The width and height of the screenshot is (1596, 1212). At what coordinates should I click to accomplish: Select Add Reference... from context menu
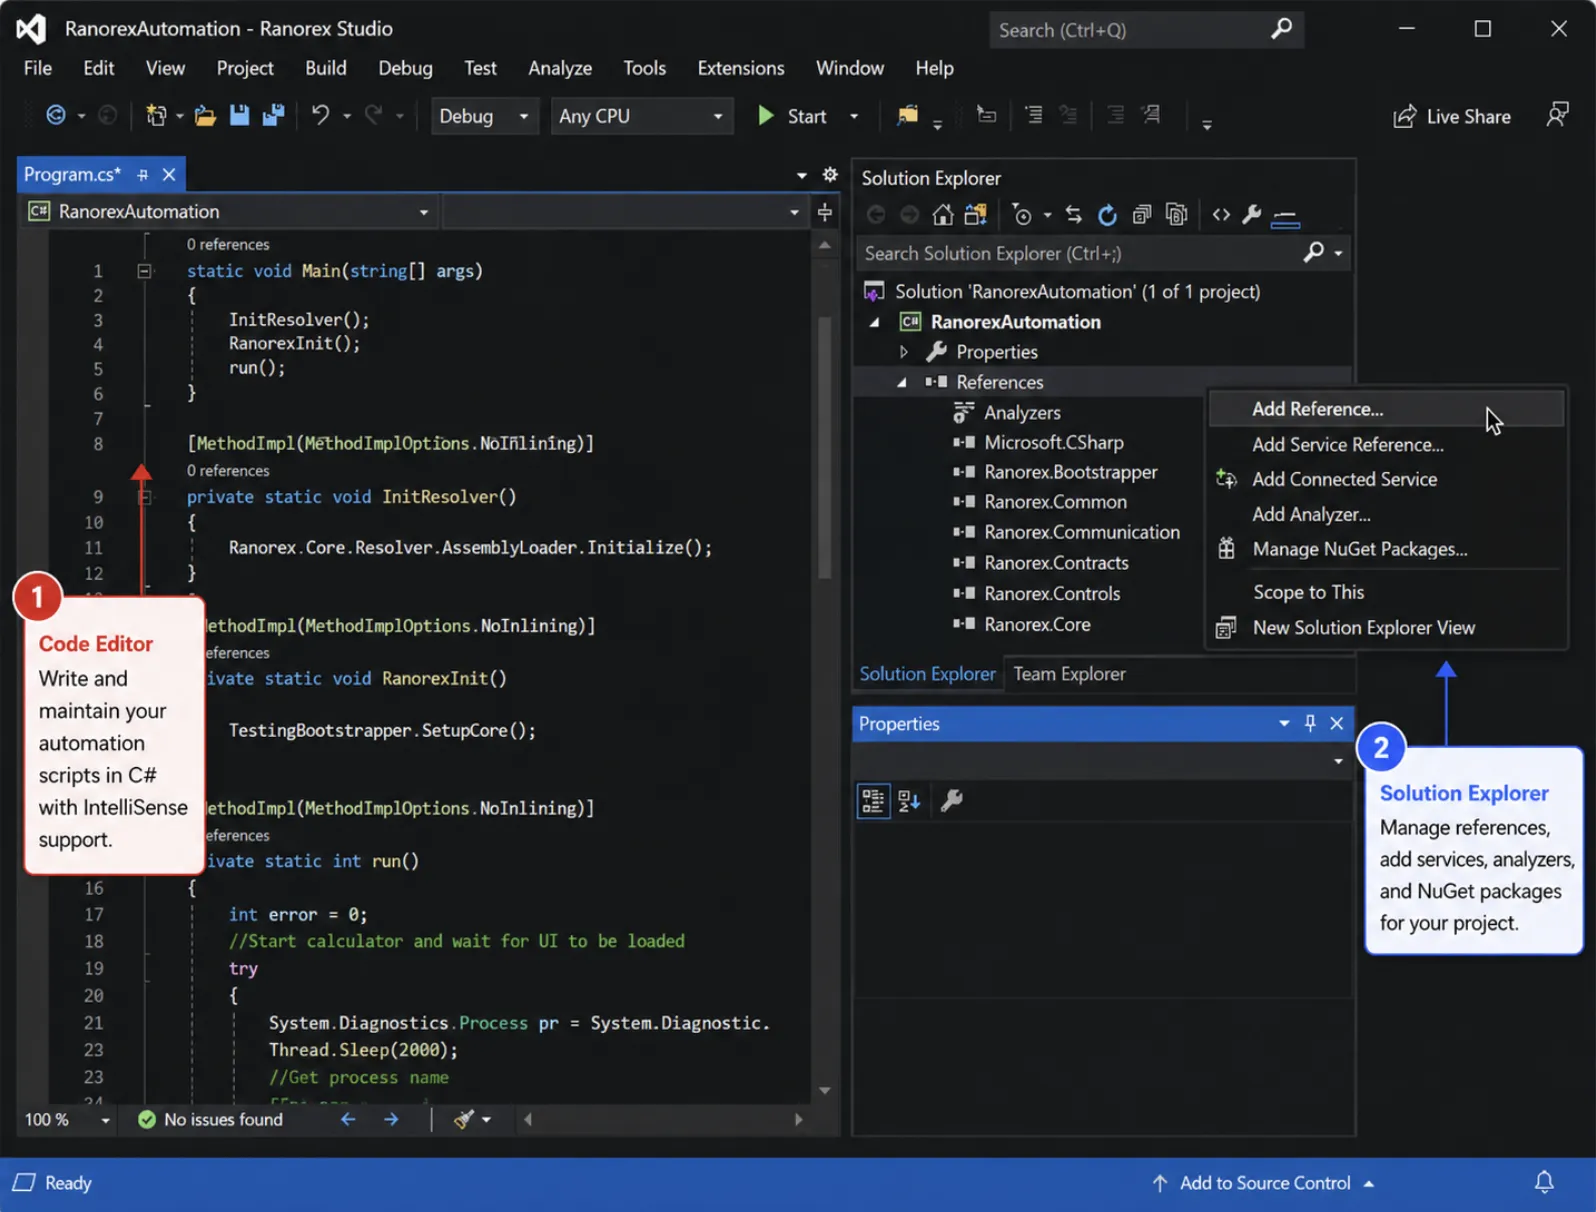1386,409
